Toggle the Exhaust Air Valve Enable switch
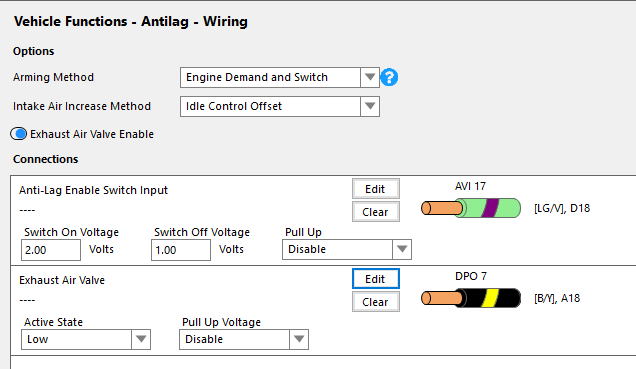The height and width of the screenshot is (369, 636). [19, 134]
